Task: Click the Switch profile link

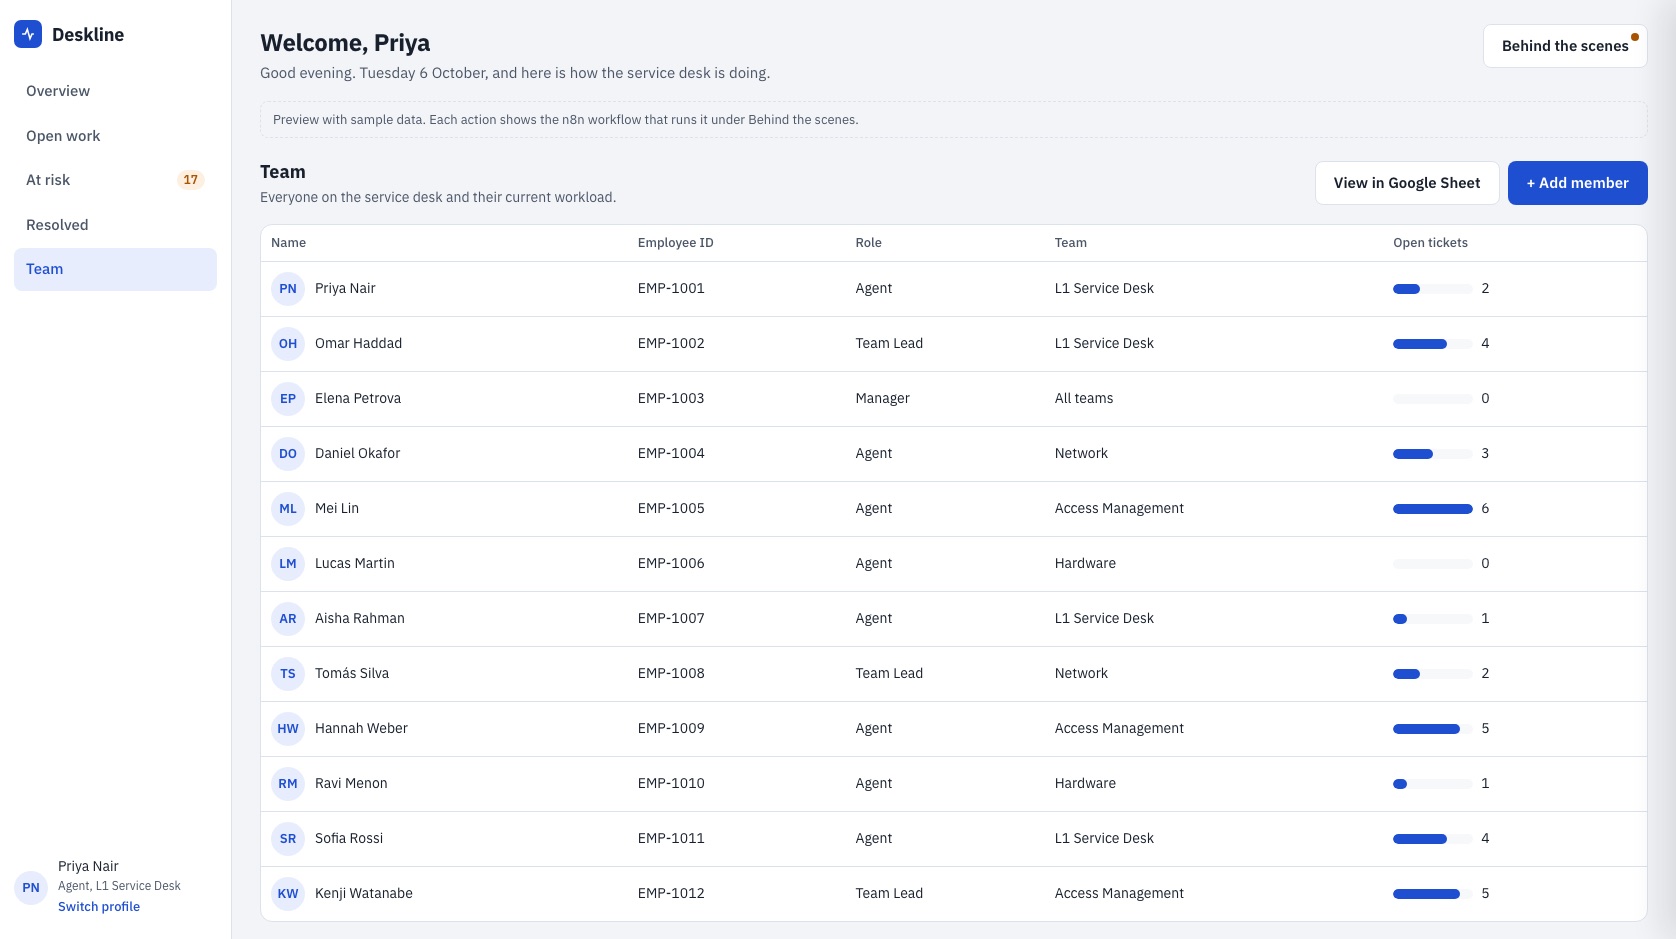Action: pos(99,907)
